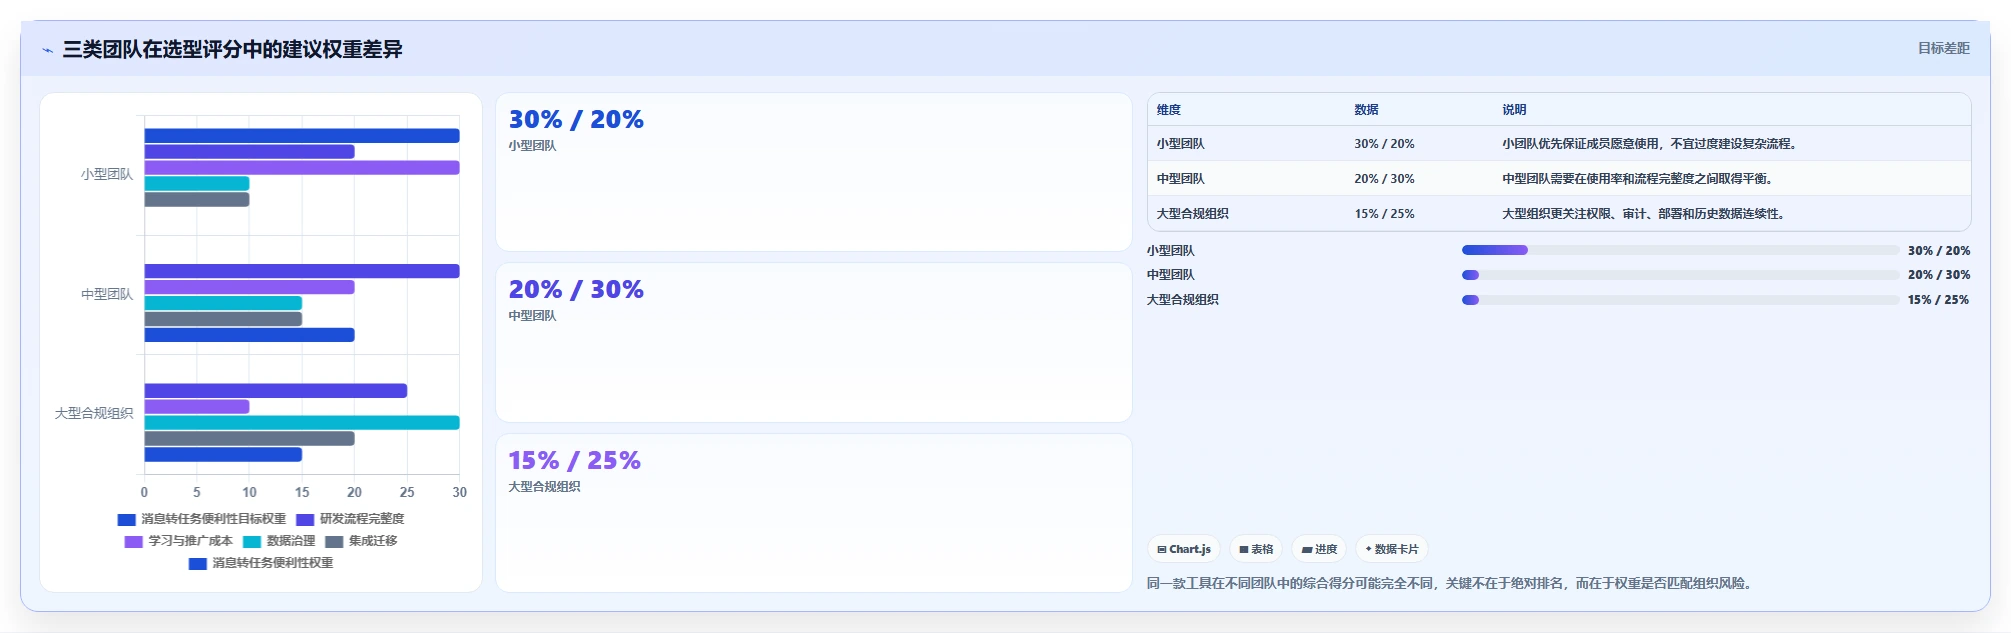The width and height of the screenshot is (2011, 633).
Task: Click the 目标差距 label in header
Action: pos(1943,48)
